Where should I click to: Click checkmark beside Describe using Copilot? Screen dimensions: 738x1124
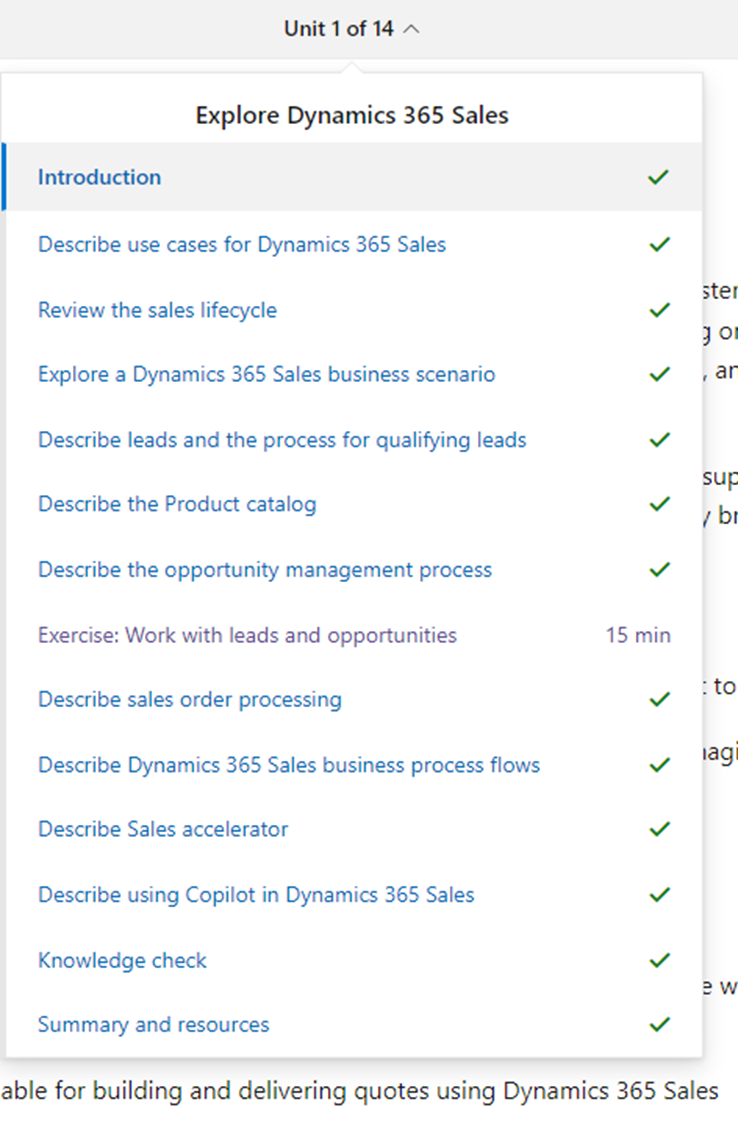coord(660,895)
